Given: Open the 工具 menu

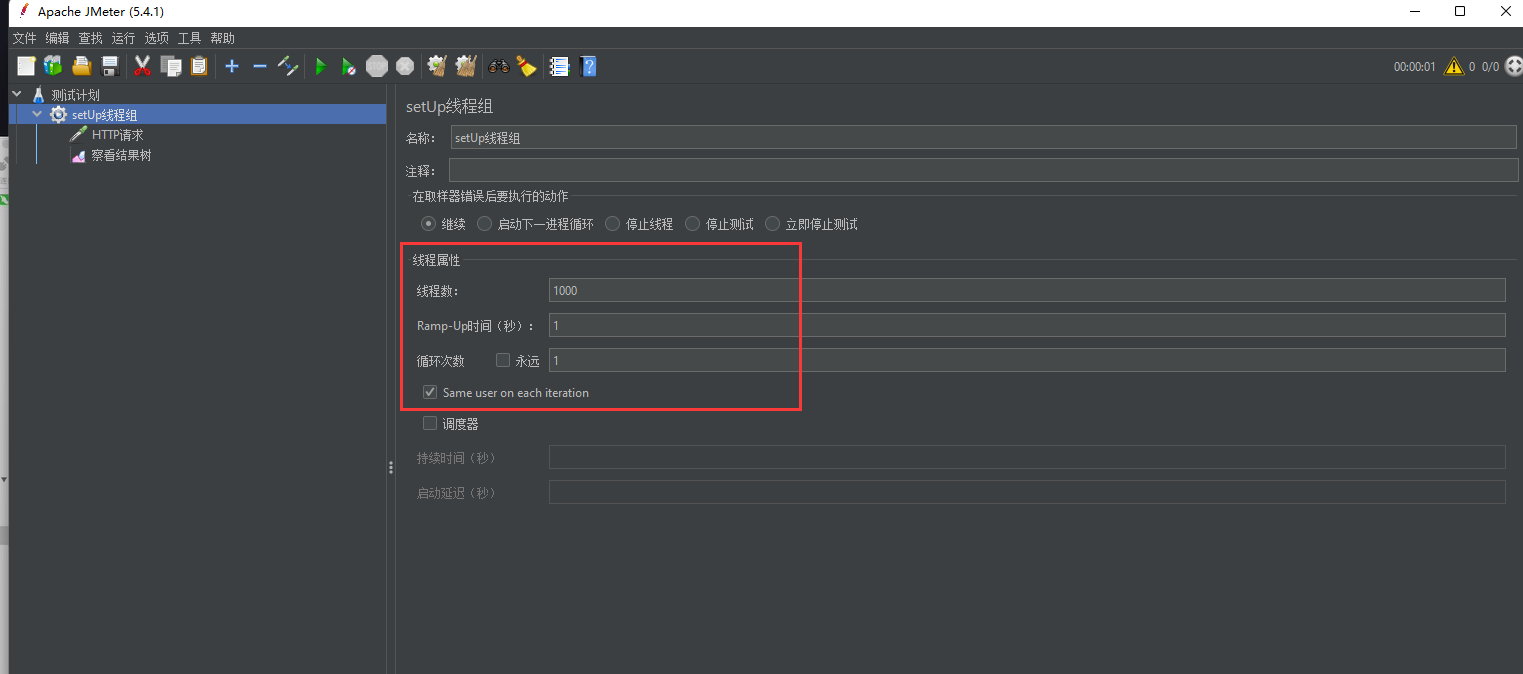Looking at the screenshot, I should 189,38.
